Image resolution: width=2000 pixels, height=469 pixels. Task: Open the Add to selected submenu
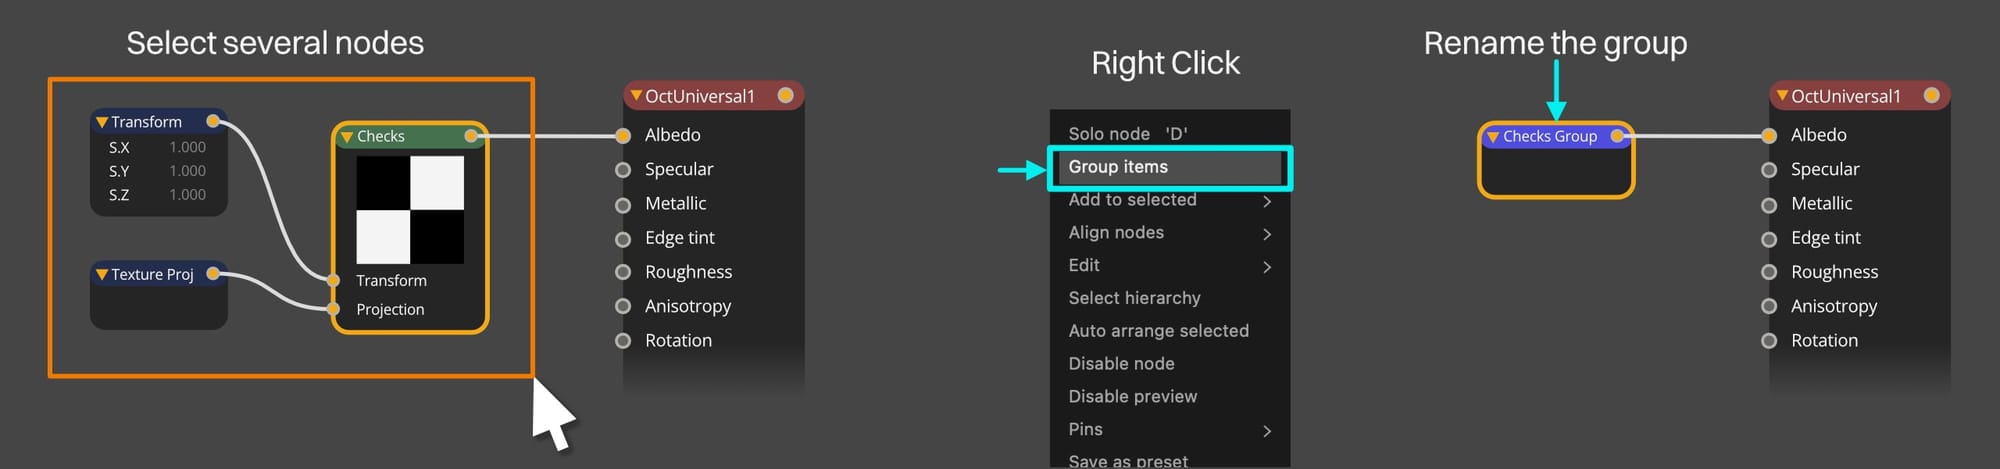coord(1170,200)
